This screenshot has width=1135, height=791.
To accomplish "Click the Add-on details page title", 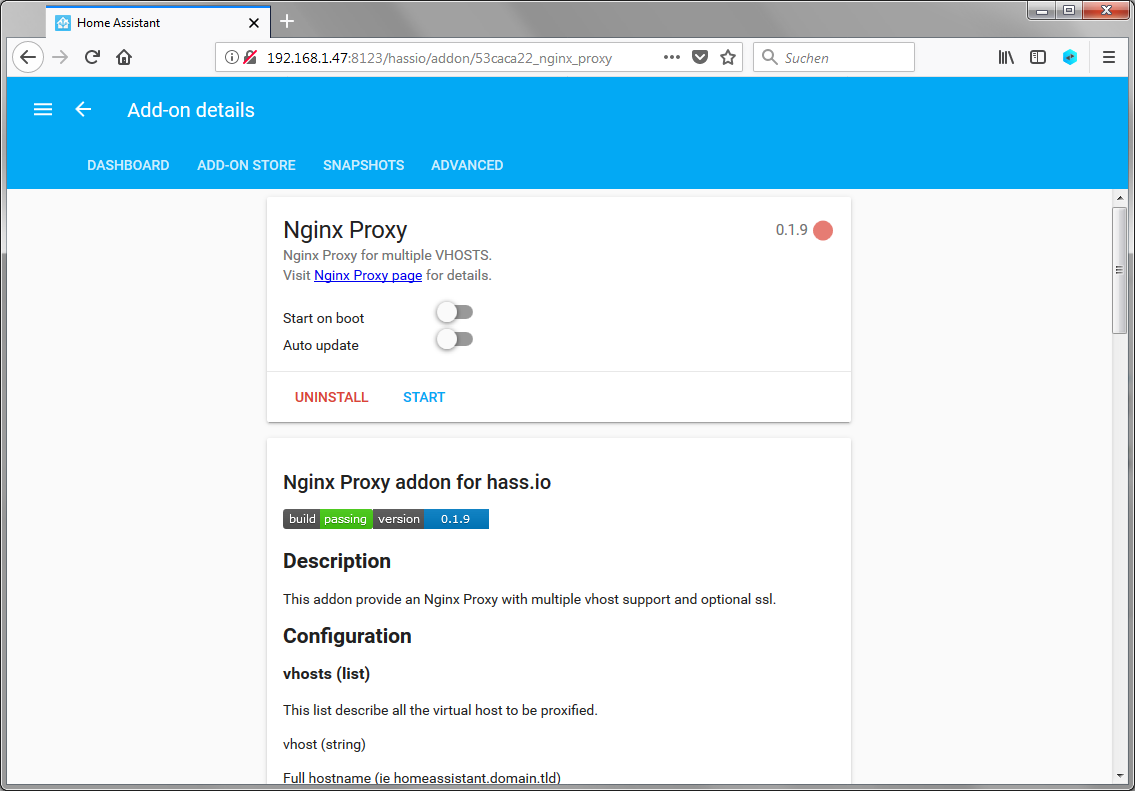I will pos(191,110).
